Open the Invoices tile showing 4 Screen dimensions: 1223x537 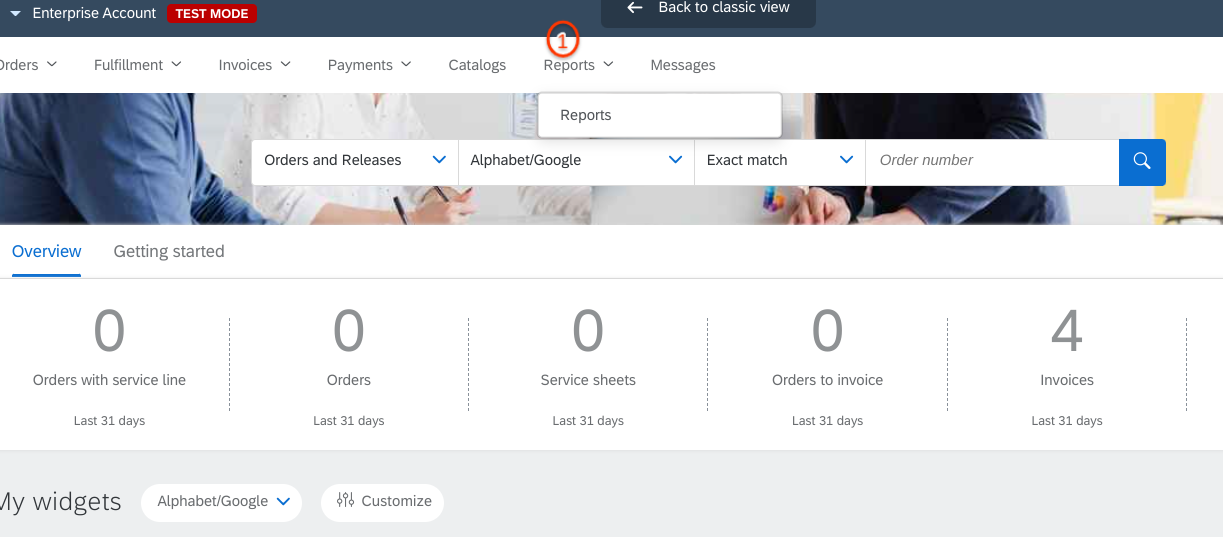tap(1067, 365)
